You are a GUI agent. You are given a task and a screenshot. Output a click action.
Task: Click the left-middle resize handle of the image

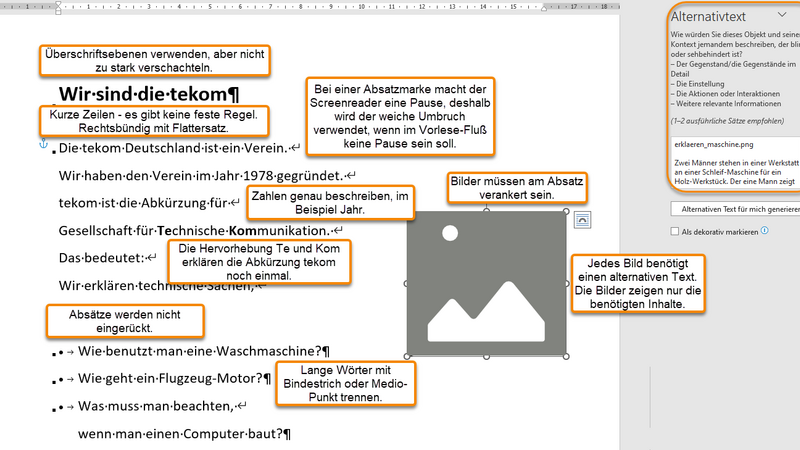(x=406, y=284)
